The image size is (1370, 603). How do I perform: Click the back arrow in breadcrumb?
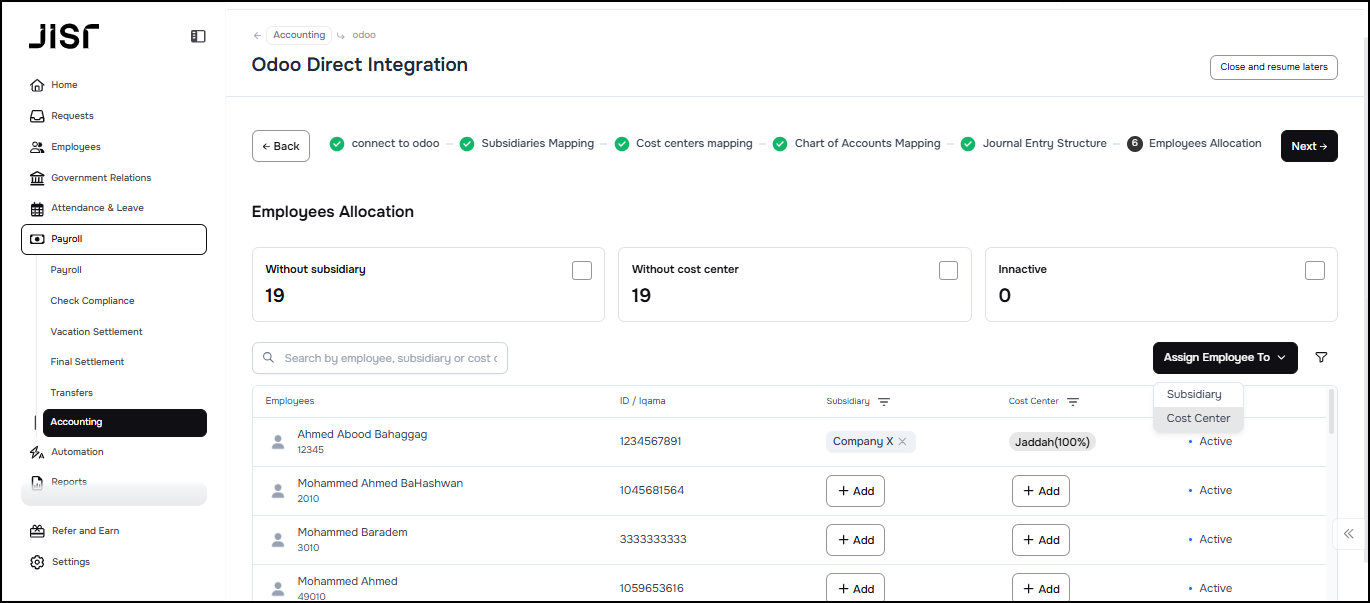coord(257,35)
